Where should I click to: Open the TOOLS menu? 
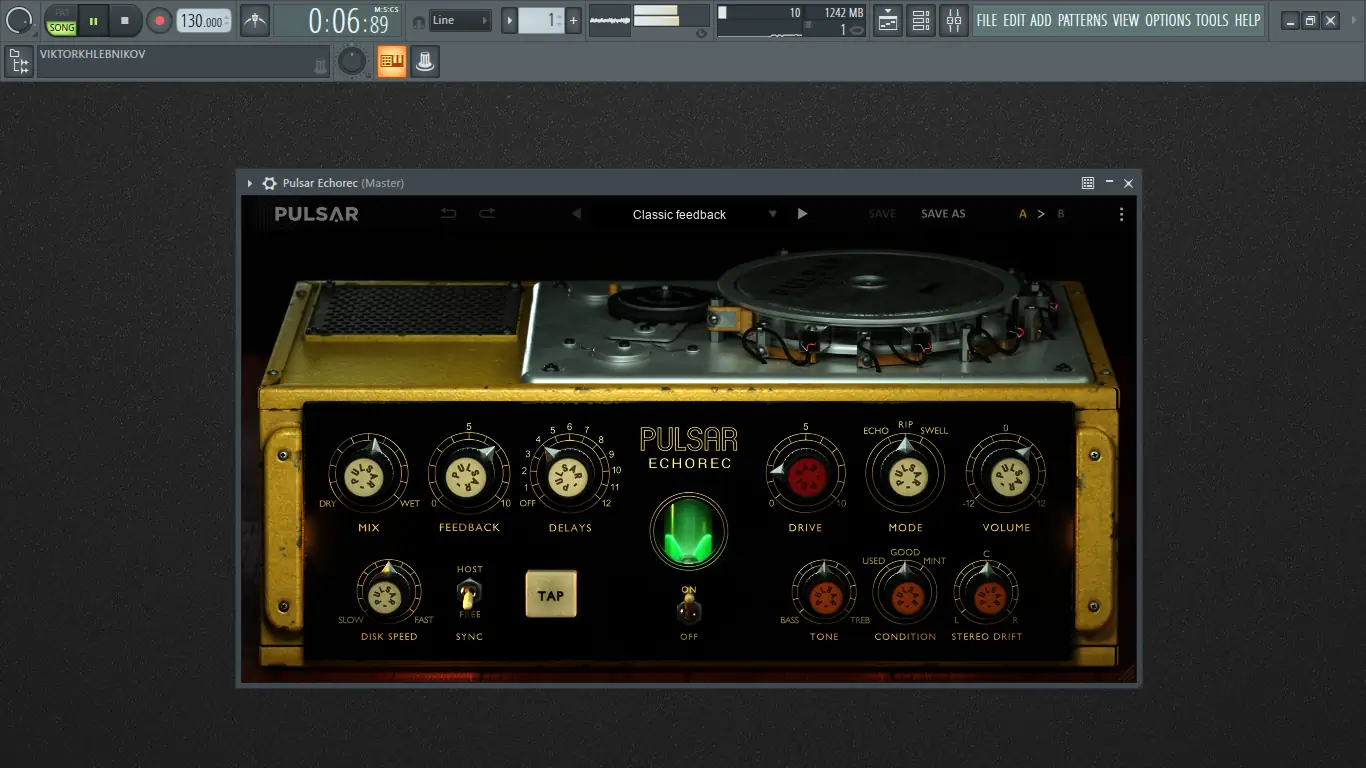tap(1212, 20)
